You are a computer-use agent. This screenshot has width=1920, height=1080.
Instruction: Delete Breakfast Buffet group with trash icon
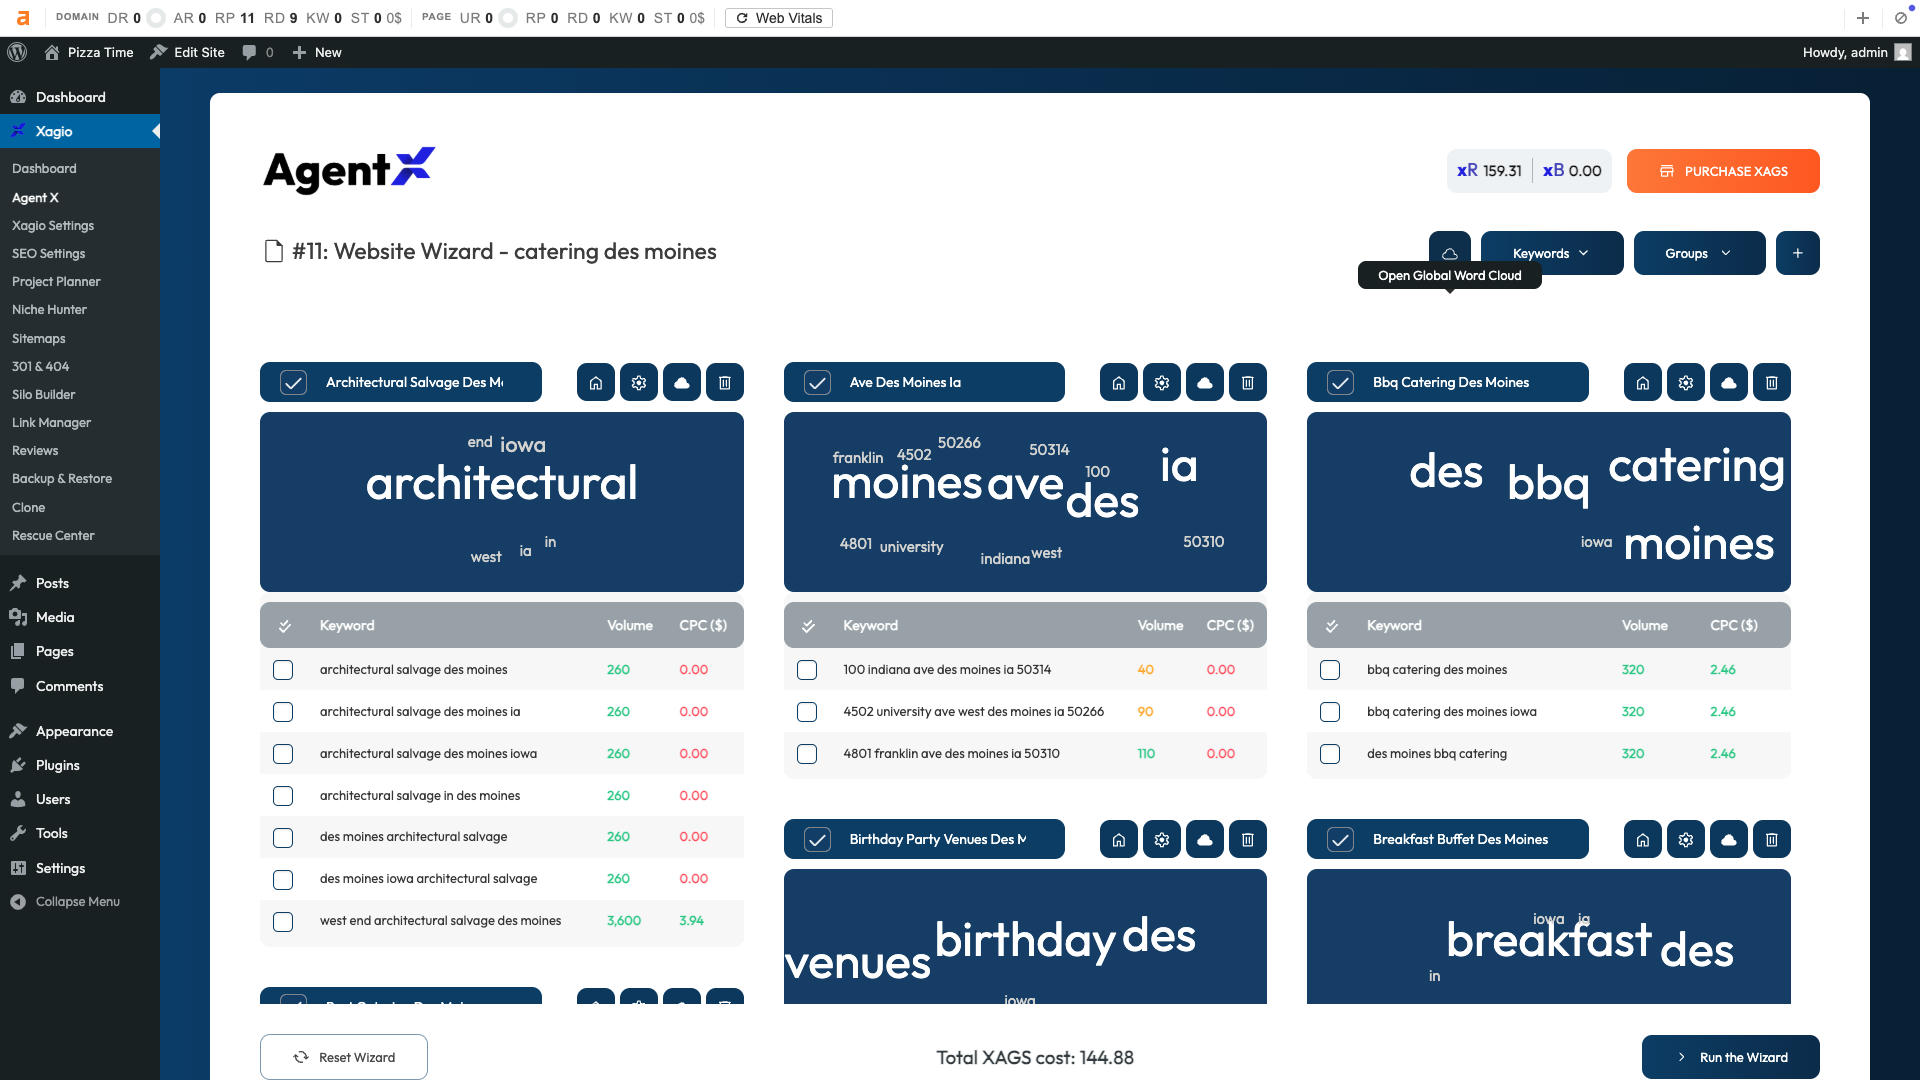(x=1772, y=839)
